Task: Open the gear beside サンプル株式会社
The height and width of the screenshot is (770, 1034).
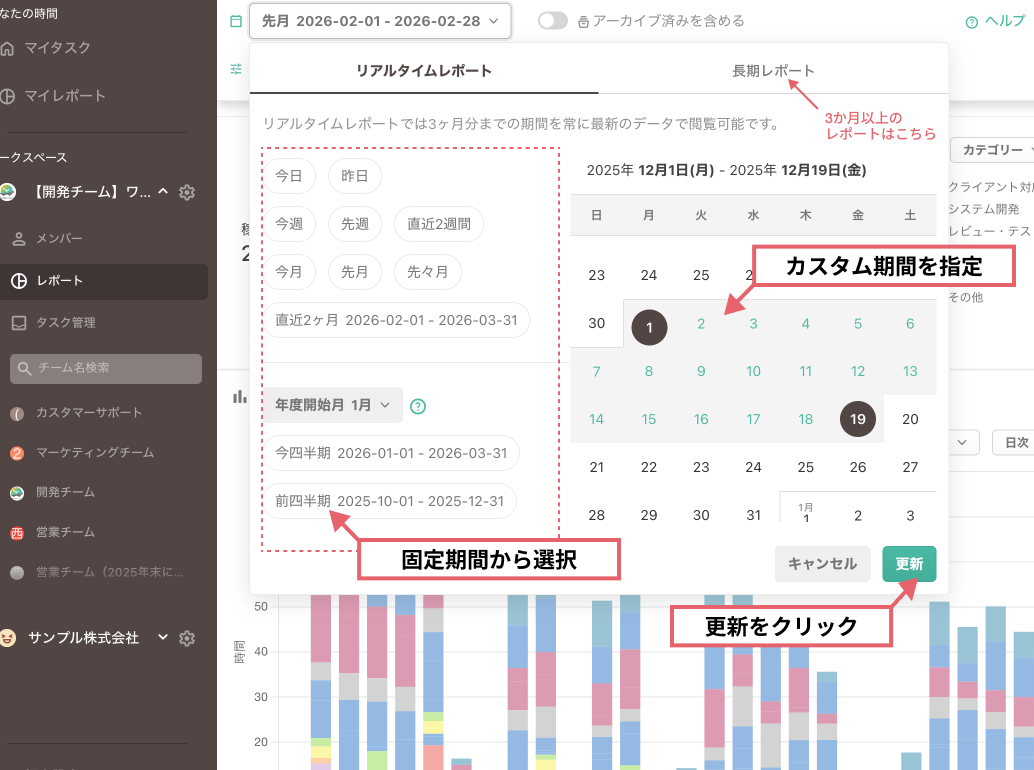Action: (186, 638)
